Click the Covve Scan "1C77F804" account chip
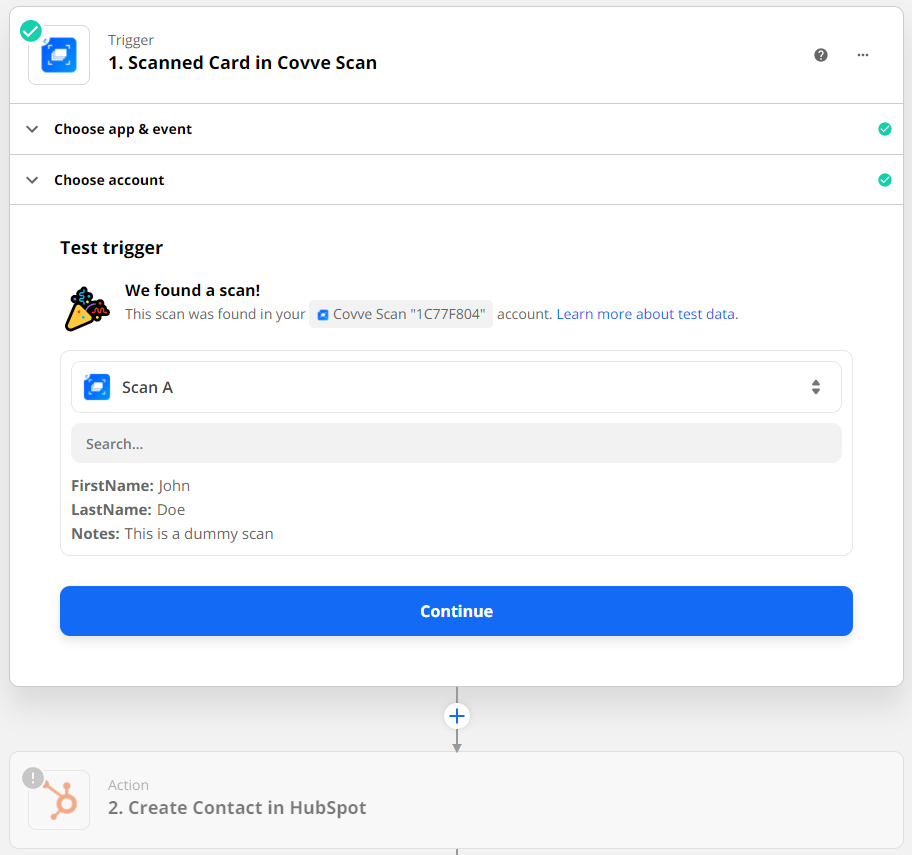 point(401,314)
